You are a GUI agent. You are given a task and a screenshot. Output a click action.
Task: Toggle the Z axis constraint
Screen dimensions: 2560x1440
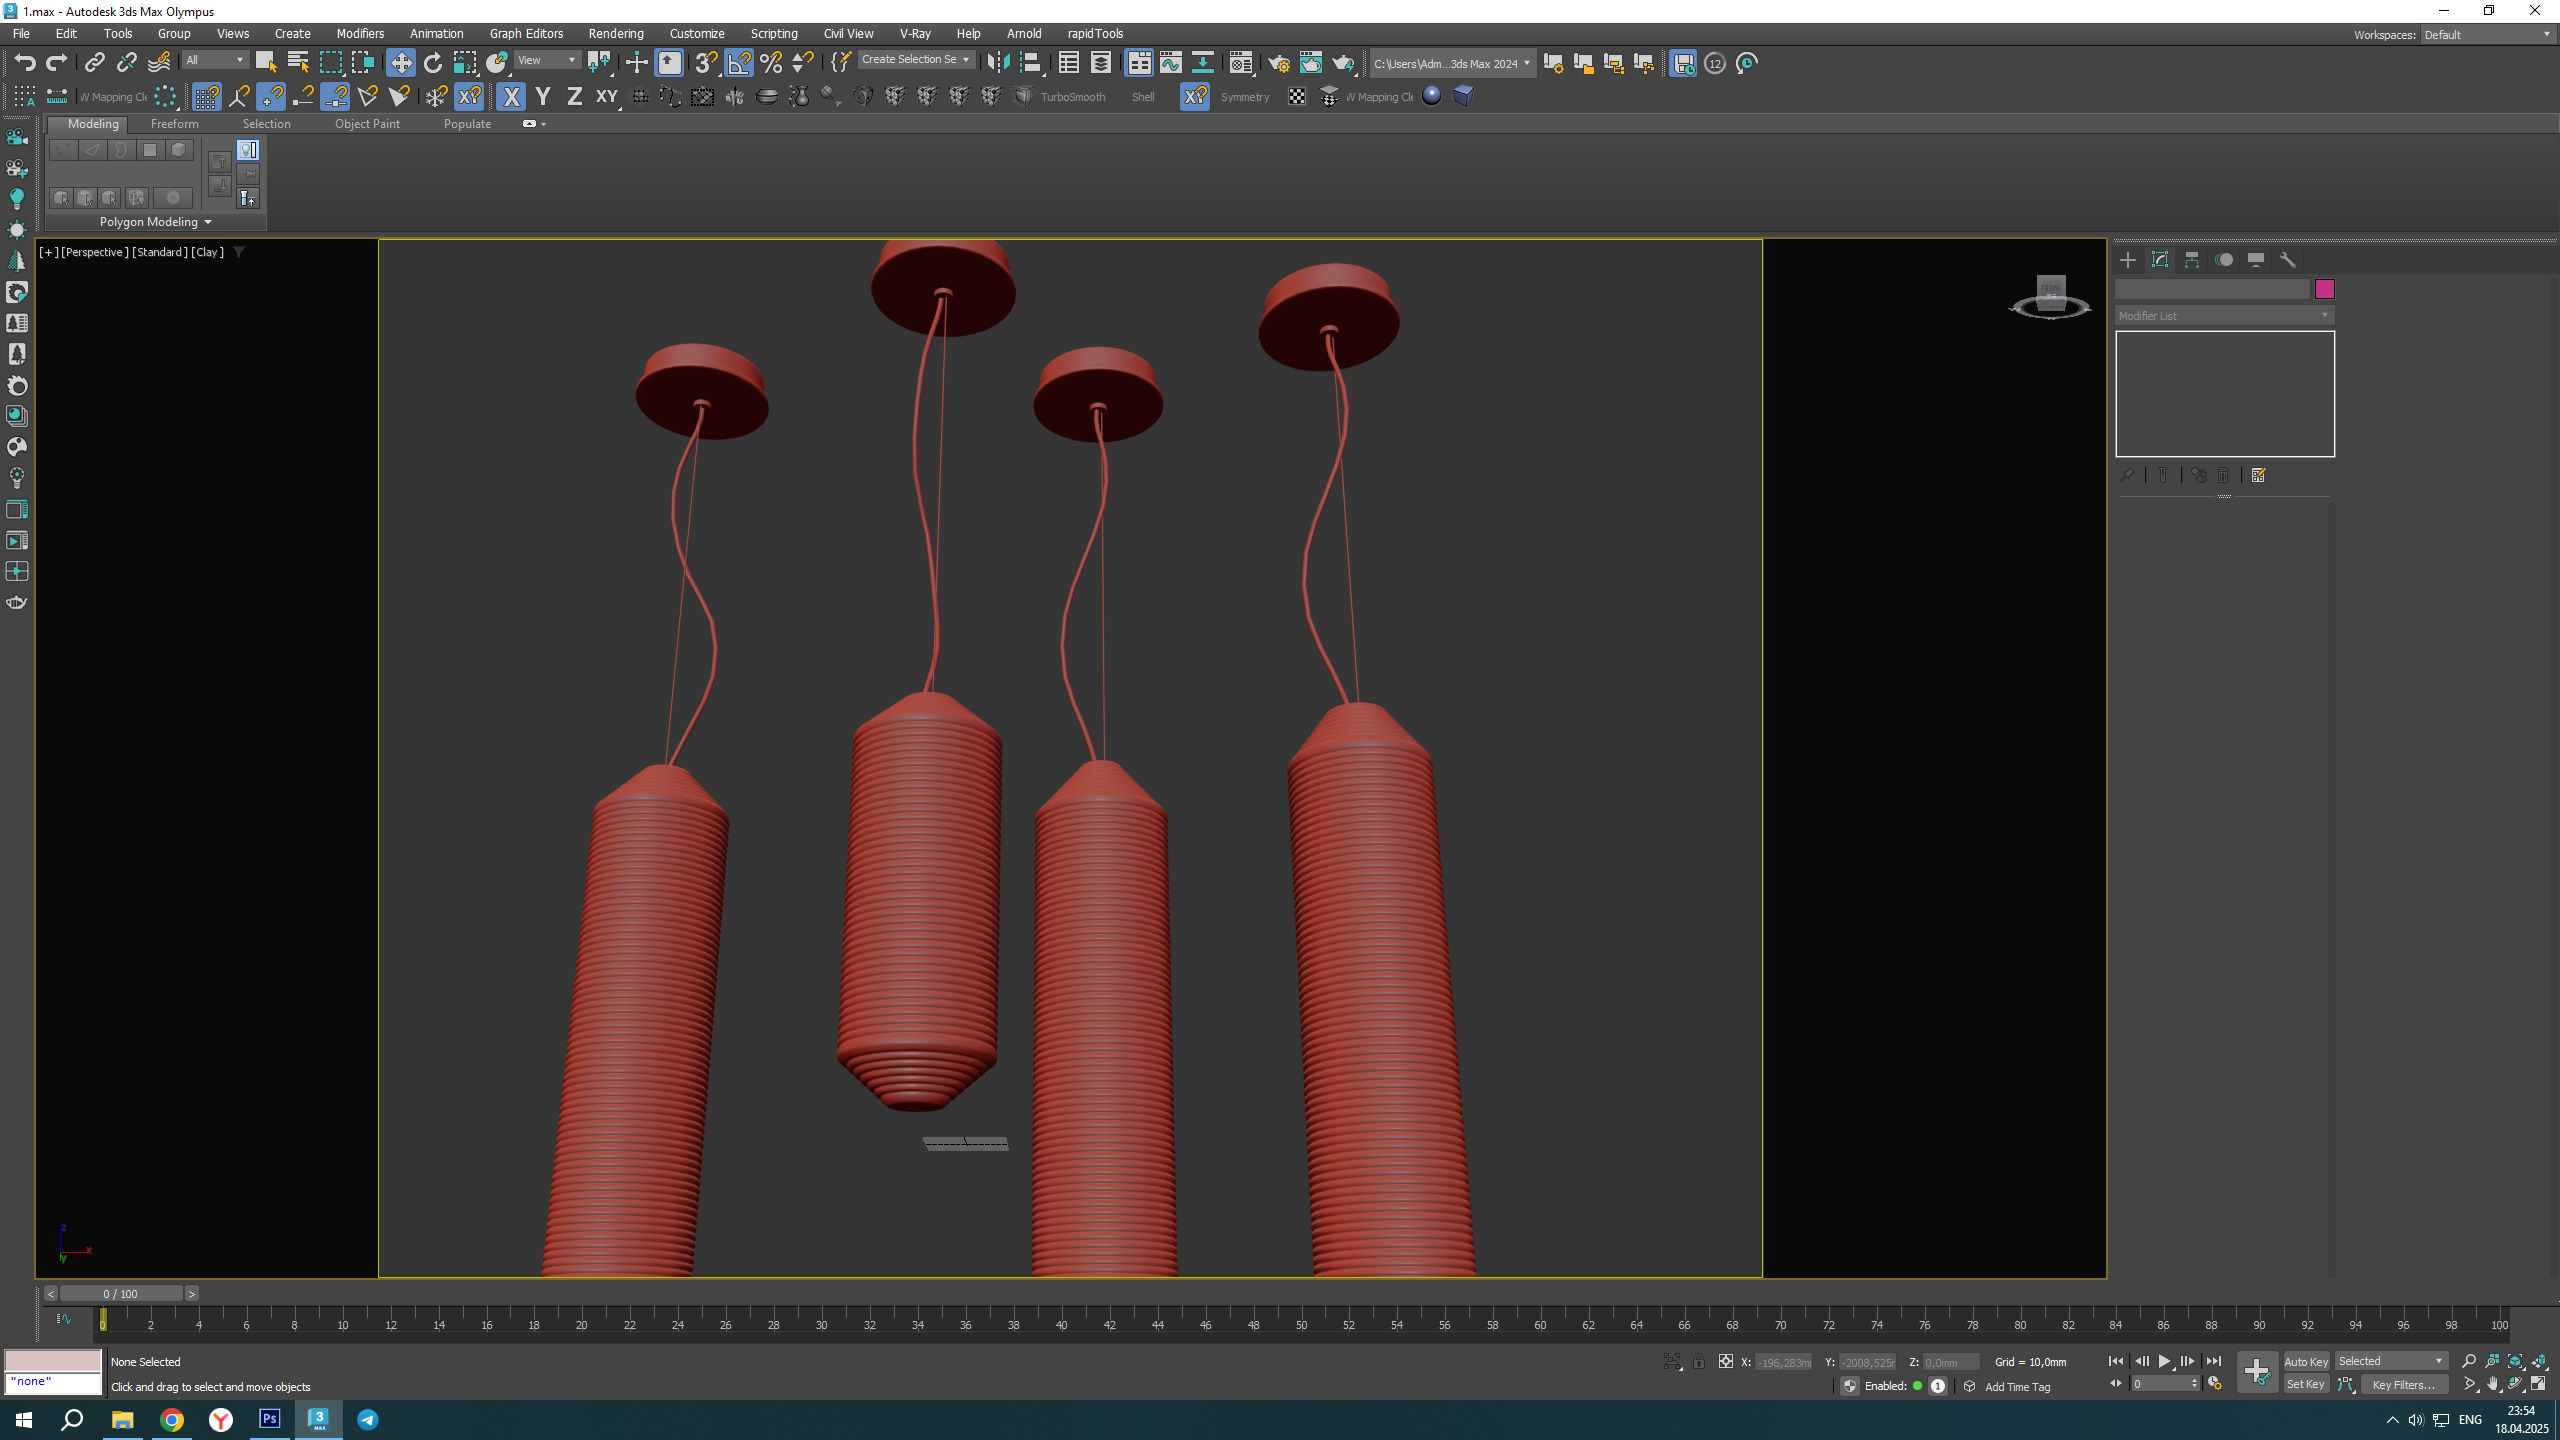tap(574, 97)
